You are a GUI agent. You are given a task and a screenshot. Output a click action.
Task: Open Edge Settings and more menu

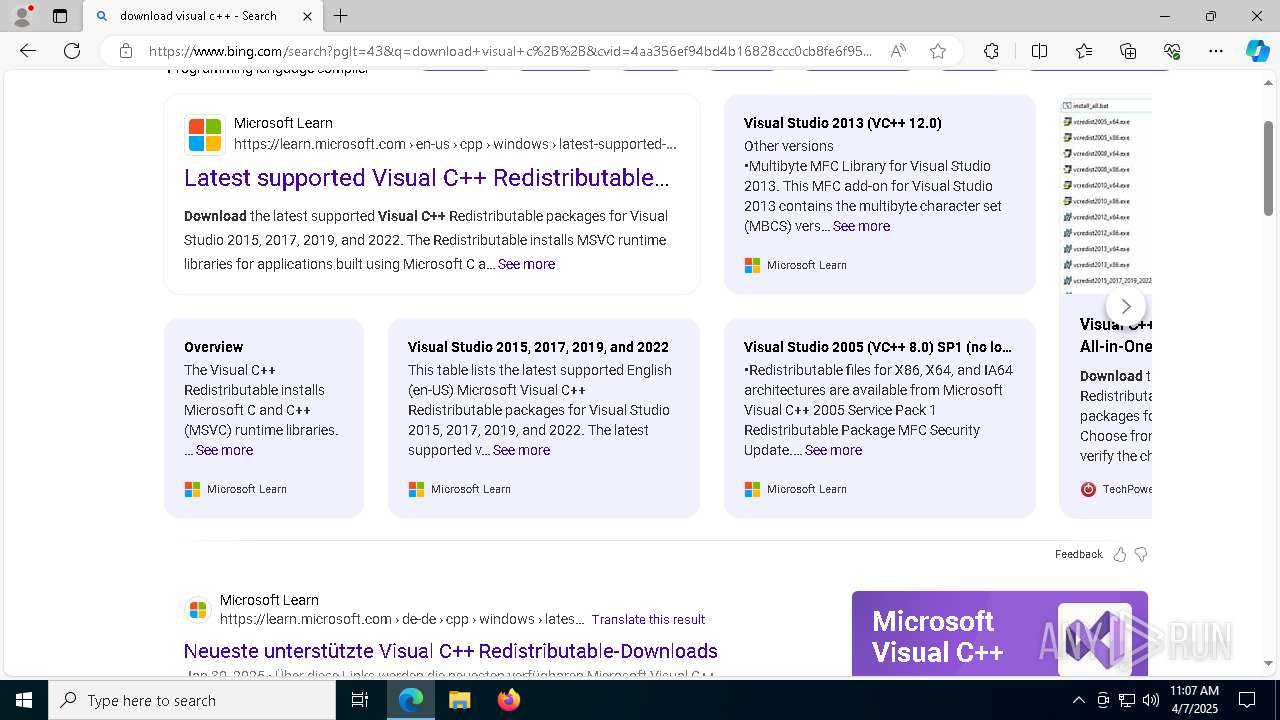[1216, 51]
